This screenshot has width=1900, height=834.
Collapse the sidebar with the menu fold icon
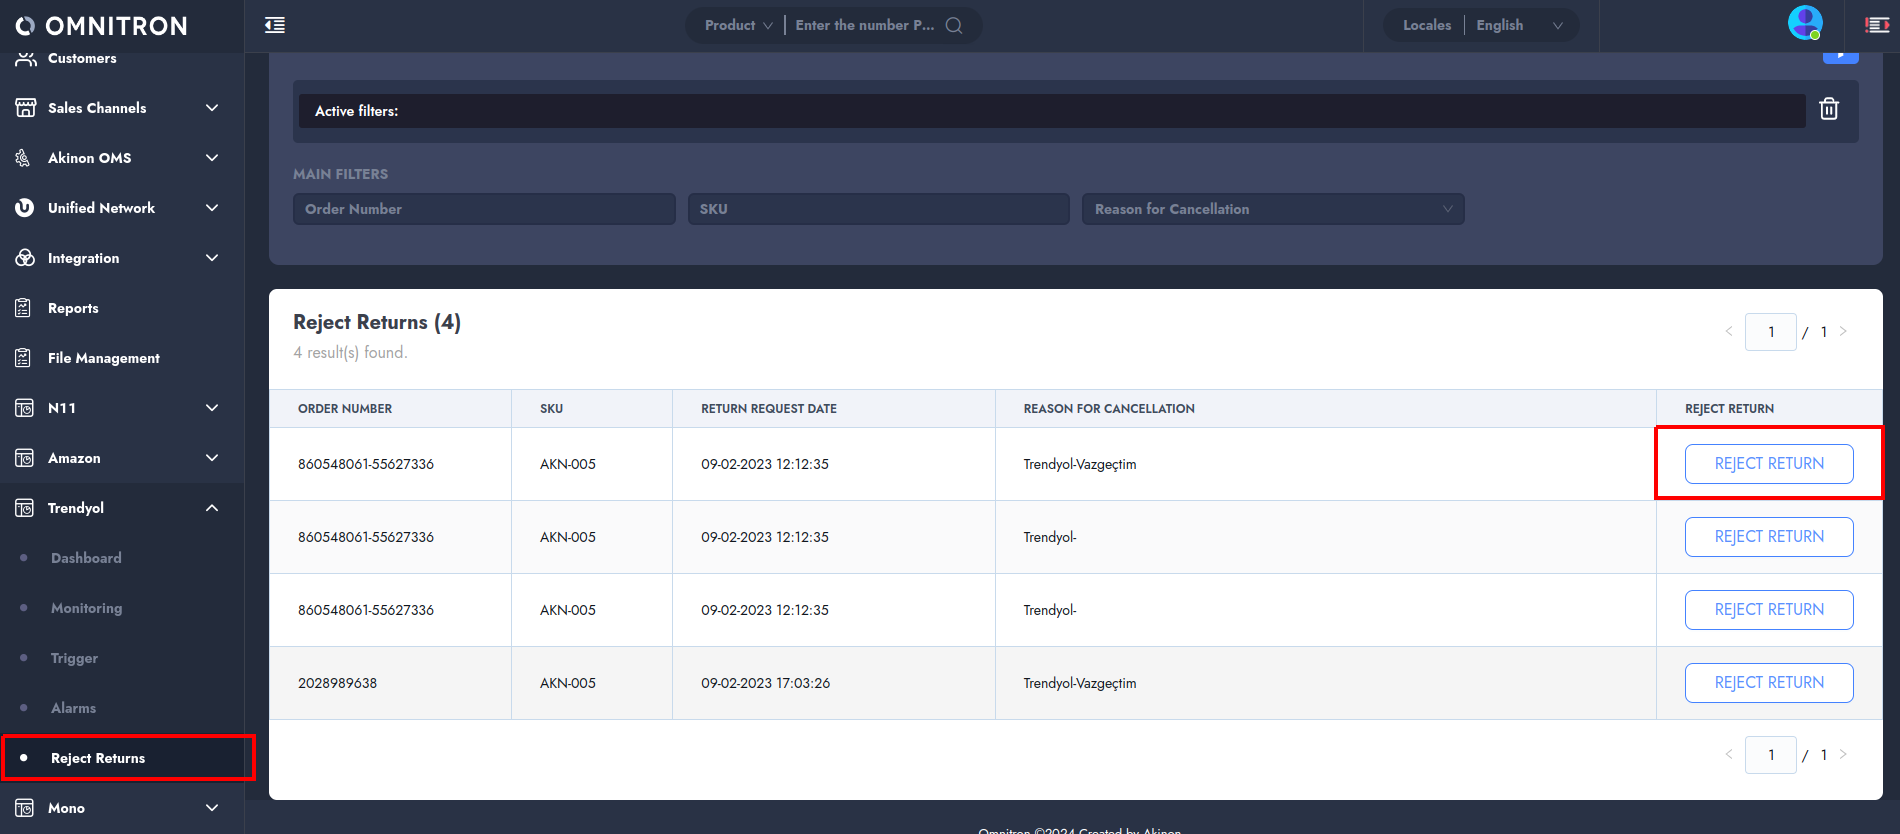pos(275,26)
